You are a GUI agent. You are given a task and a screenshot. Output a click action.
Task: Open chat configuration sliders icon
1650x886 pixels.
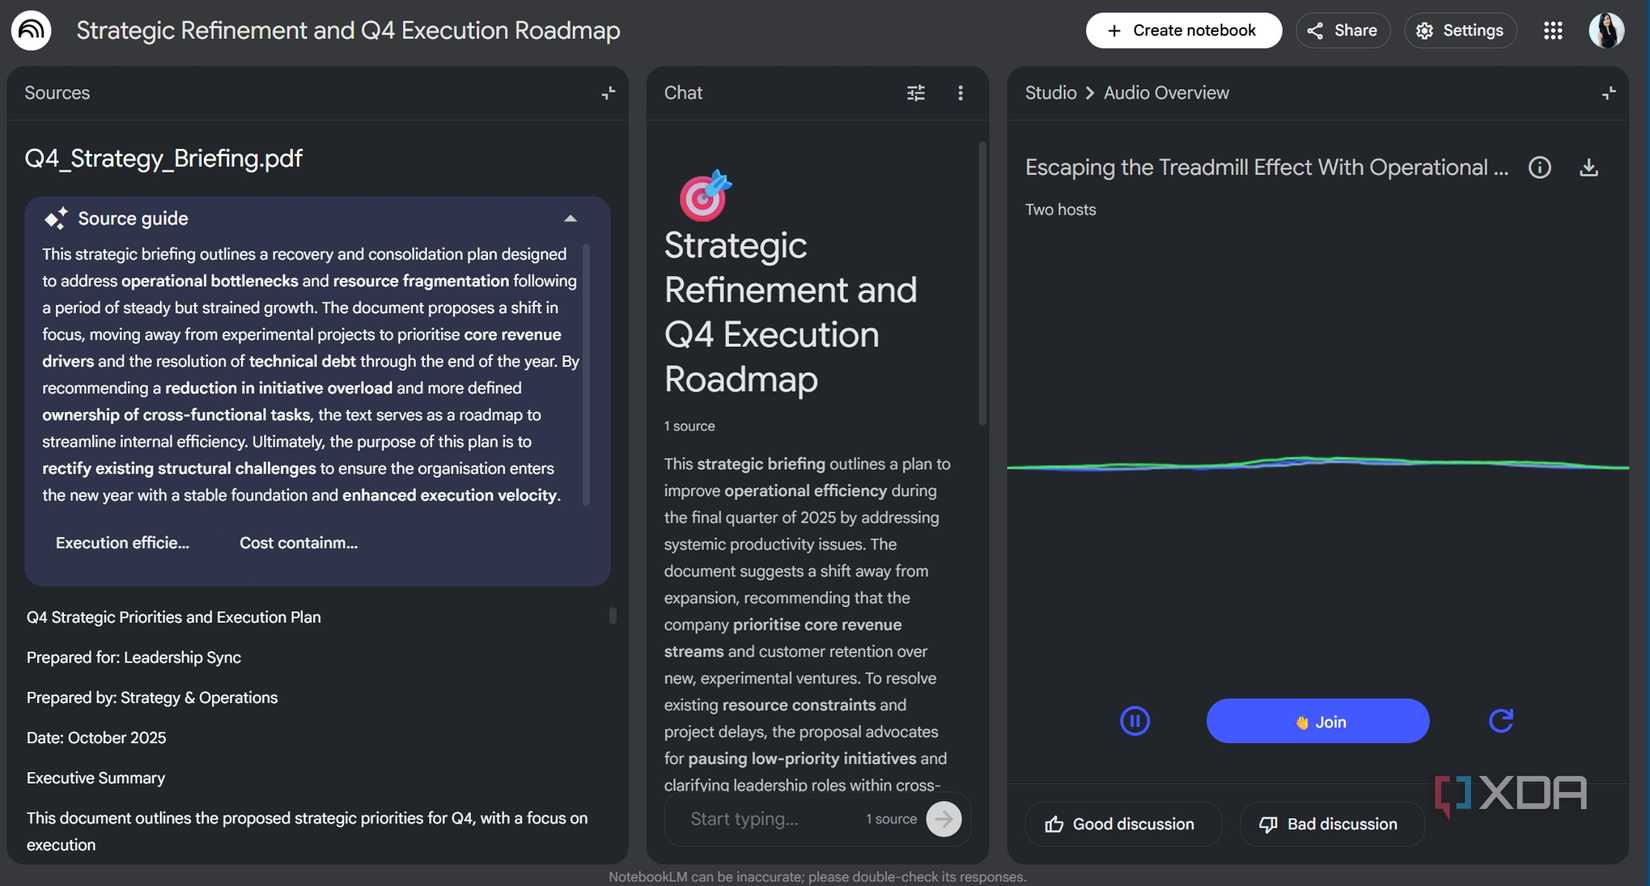tap(916, 93)
